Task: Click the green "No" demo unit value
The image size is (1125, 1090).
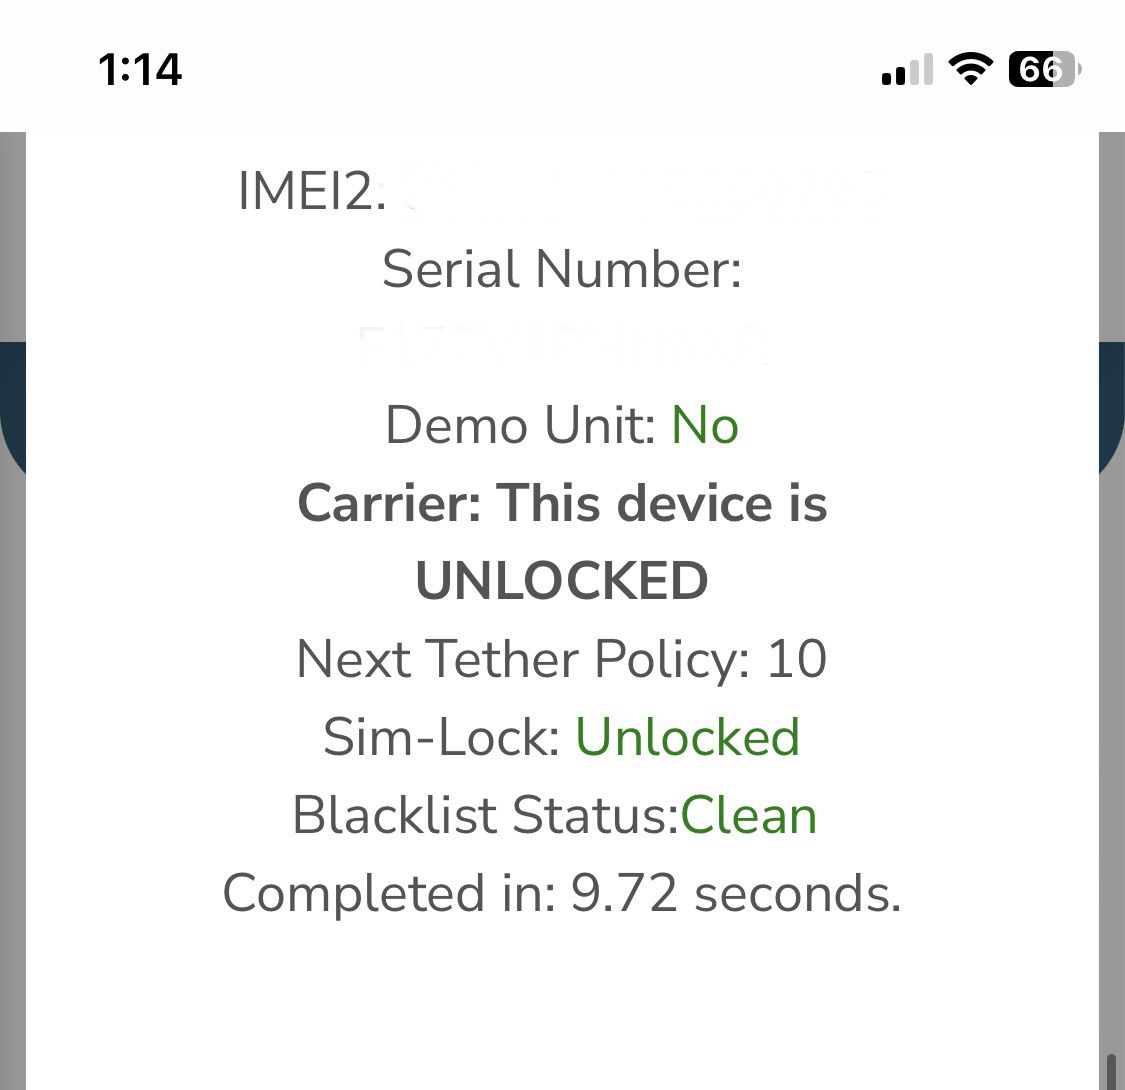Action: [705, 425]
